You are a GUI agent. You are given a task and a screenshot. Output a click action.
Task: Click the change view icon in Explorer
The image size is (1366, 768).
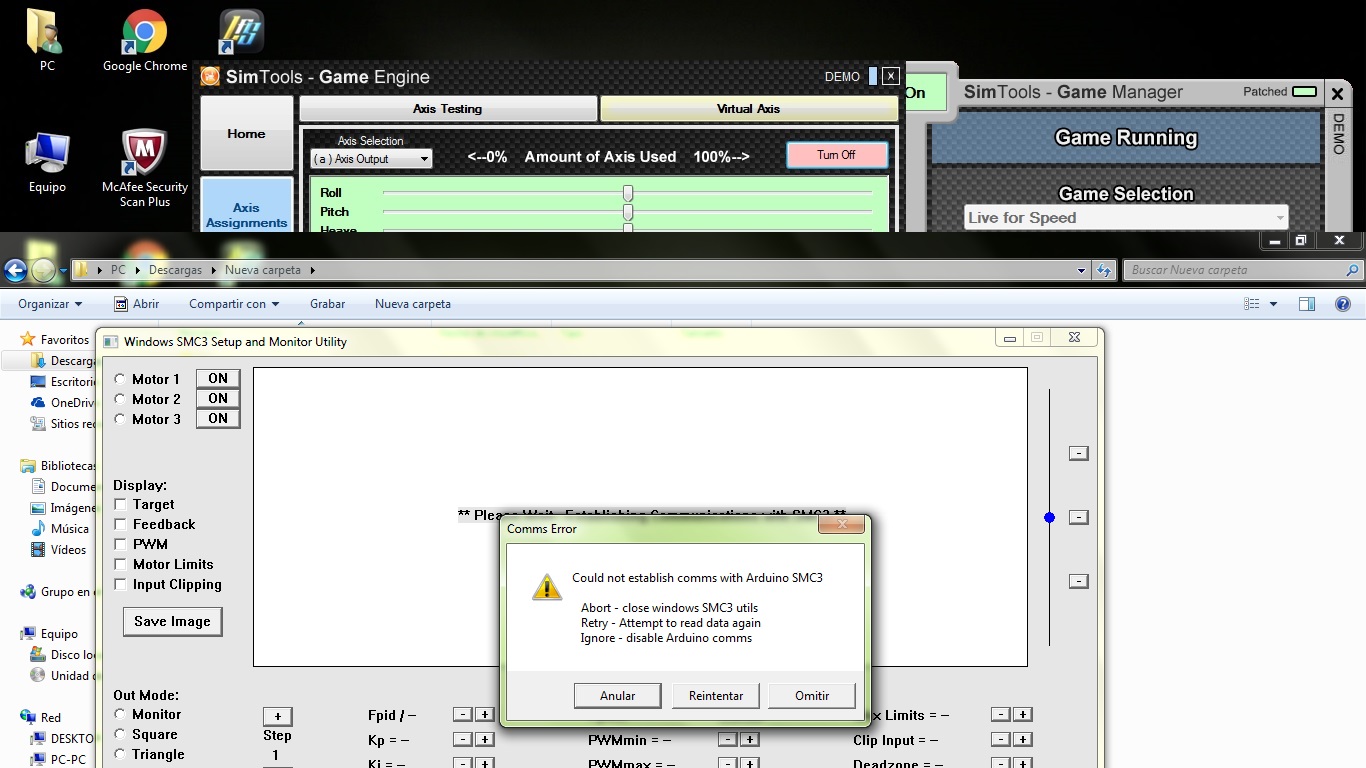1251,304
